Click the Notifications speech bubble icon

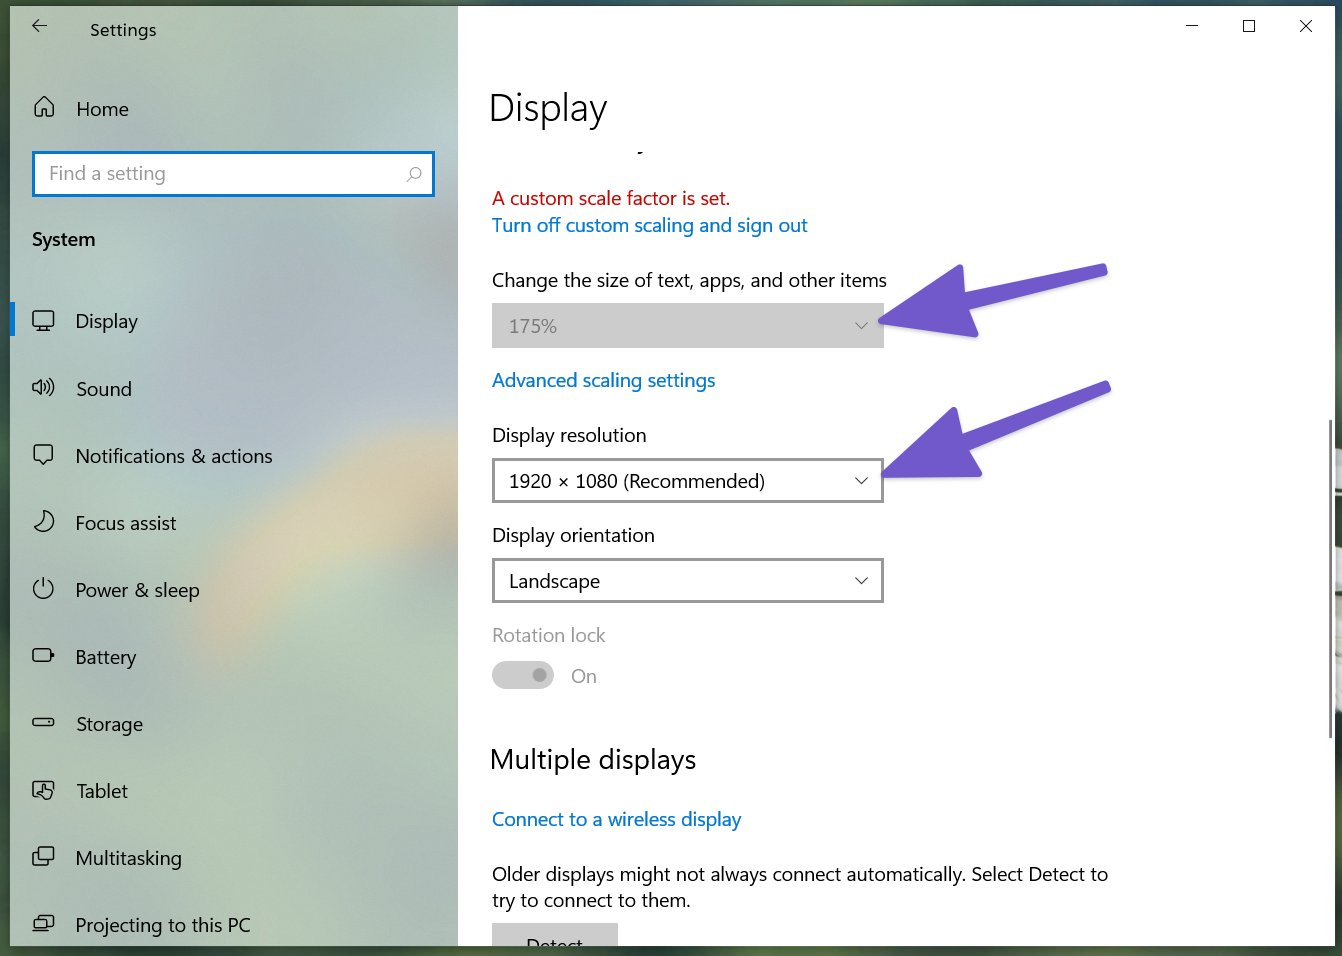tap(43, 455)
